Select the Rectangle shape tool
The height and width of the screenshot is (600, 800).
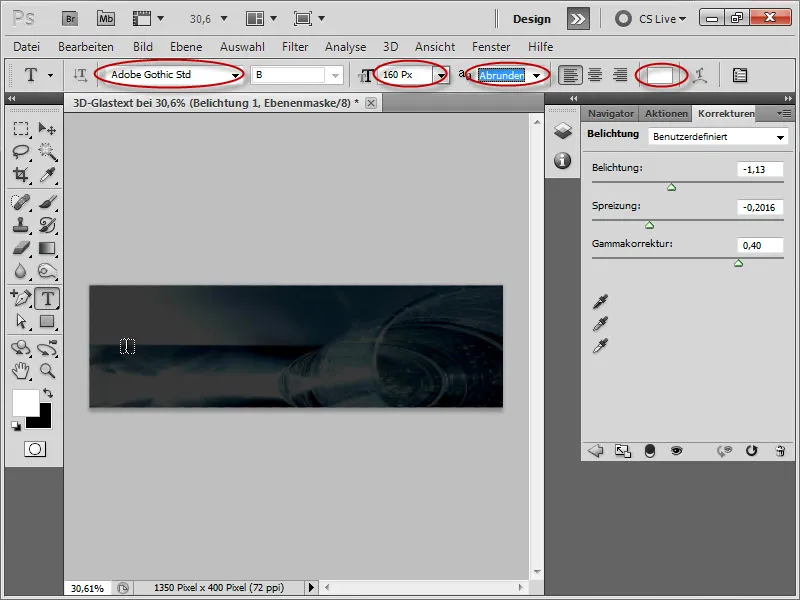[x=47, y=321]
